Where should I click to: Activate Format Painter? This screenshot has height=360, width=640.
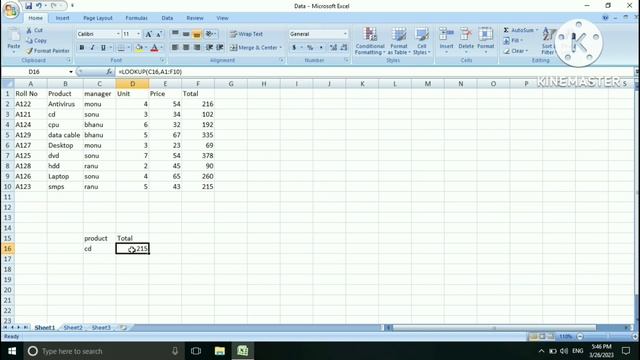point(48,51)
